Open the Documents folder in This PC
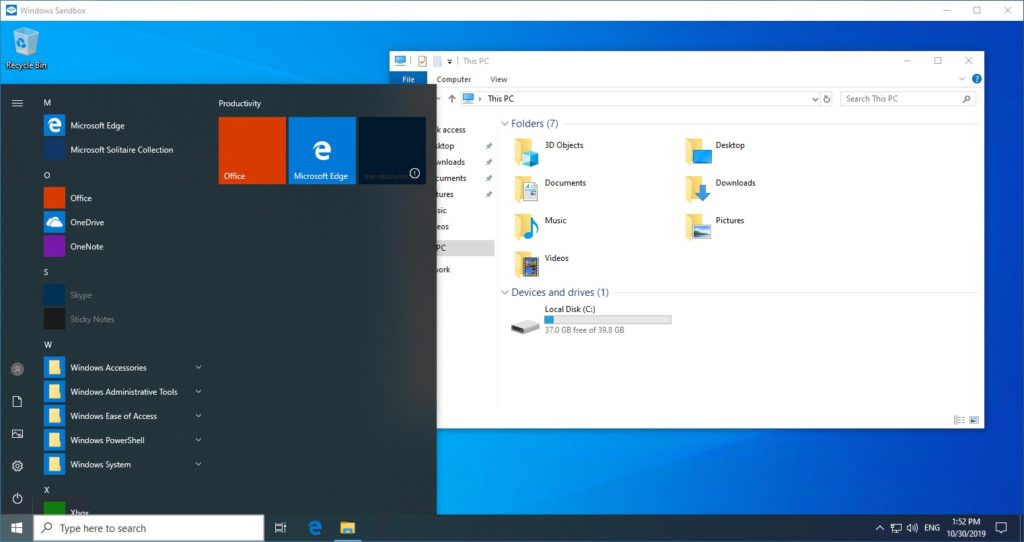Viewport: 1024px width, 542px height. [550, 189]
